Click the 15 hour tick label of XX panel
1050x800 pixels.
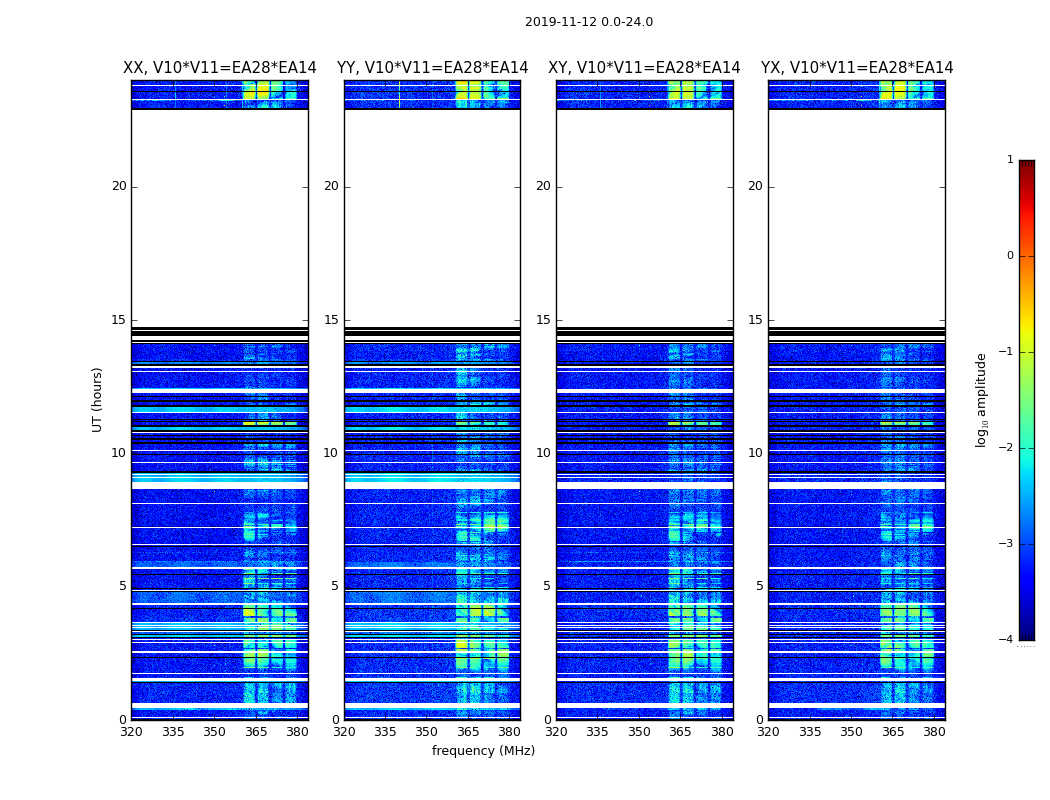click(x=119, y=320)
